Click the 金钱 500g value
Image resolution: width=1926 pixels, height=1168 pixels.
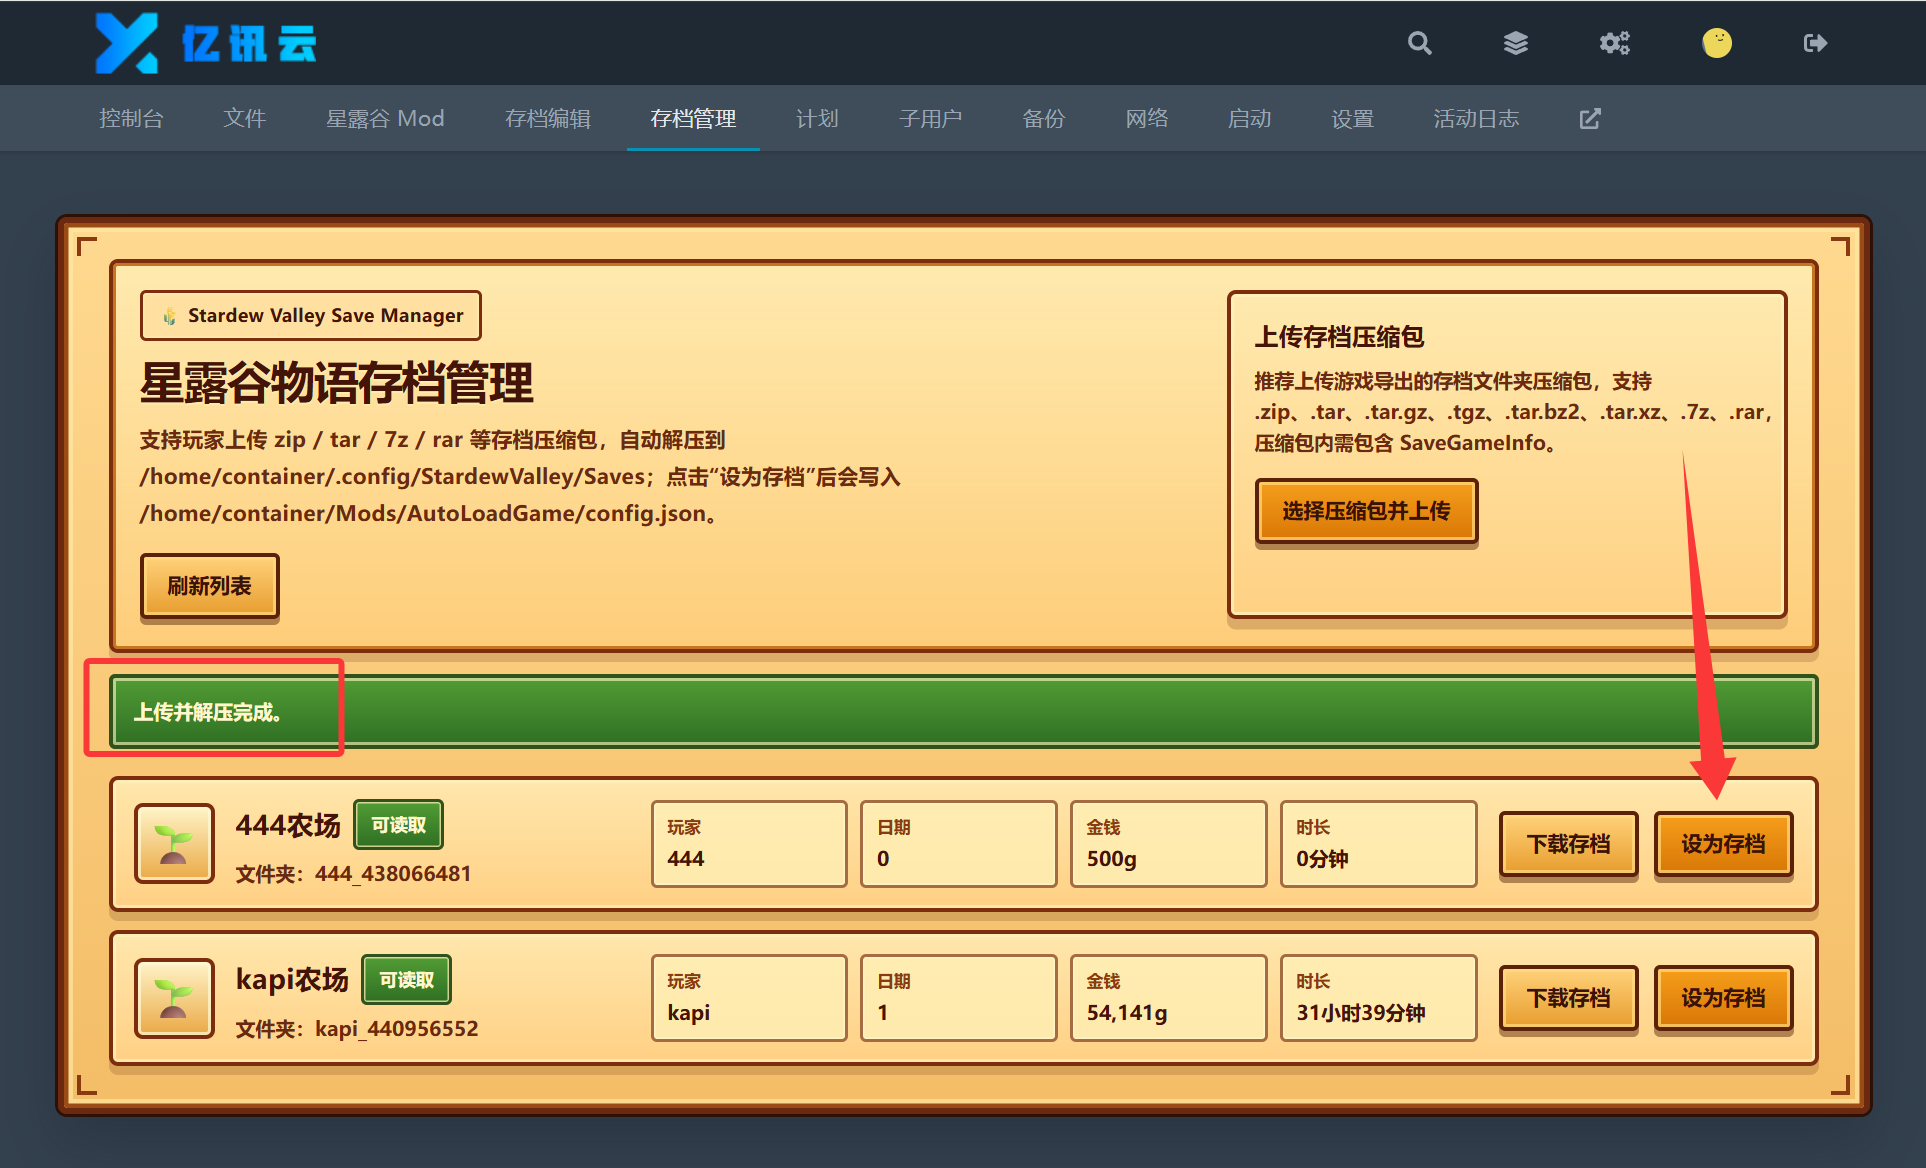tap(1111, 859)
